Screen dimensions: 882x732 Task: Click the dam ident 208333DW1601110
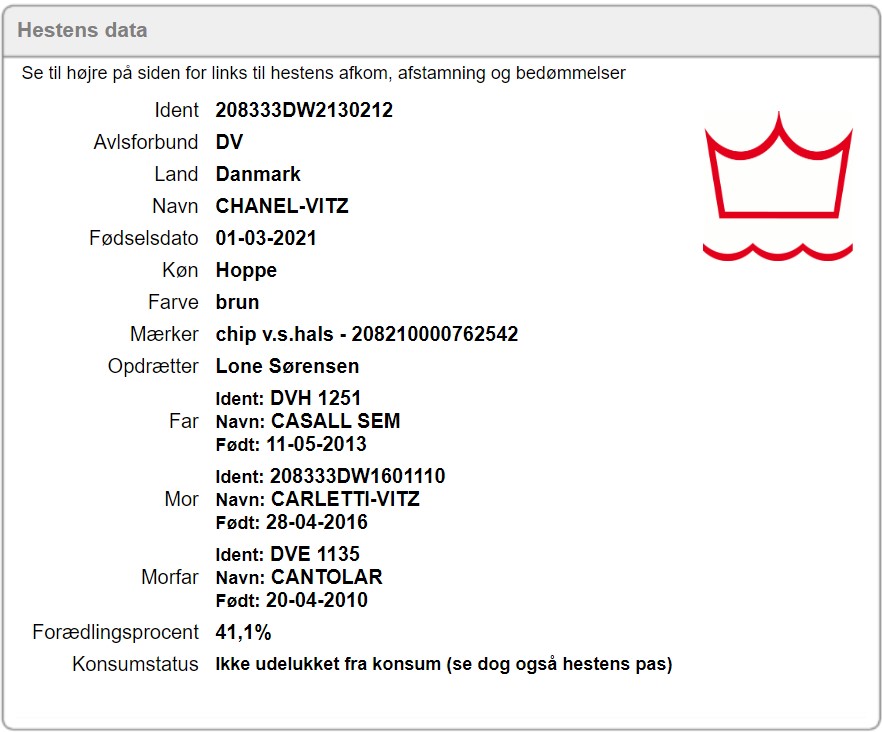pos(357,476)
